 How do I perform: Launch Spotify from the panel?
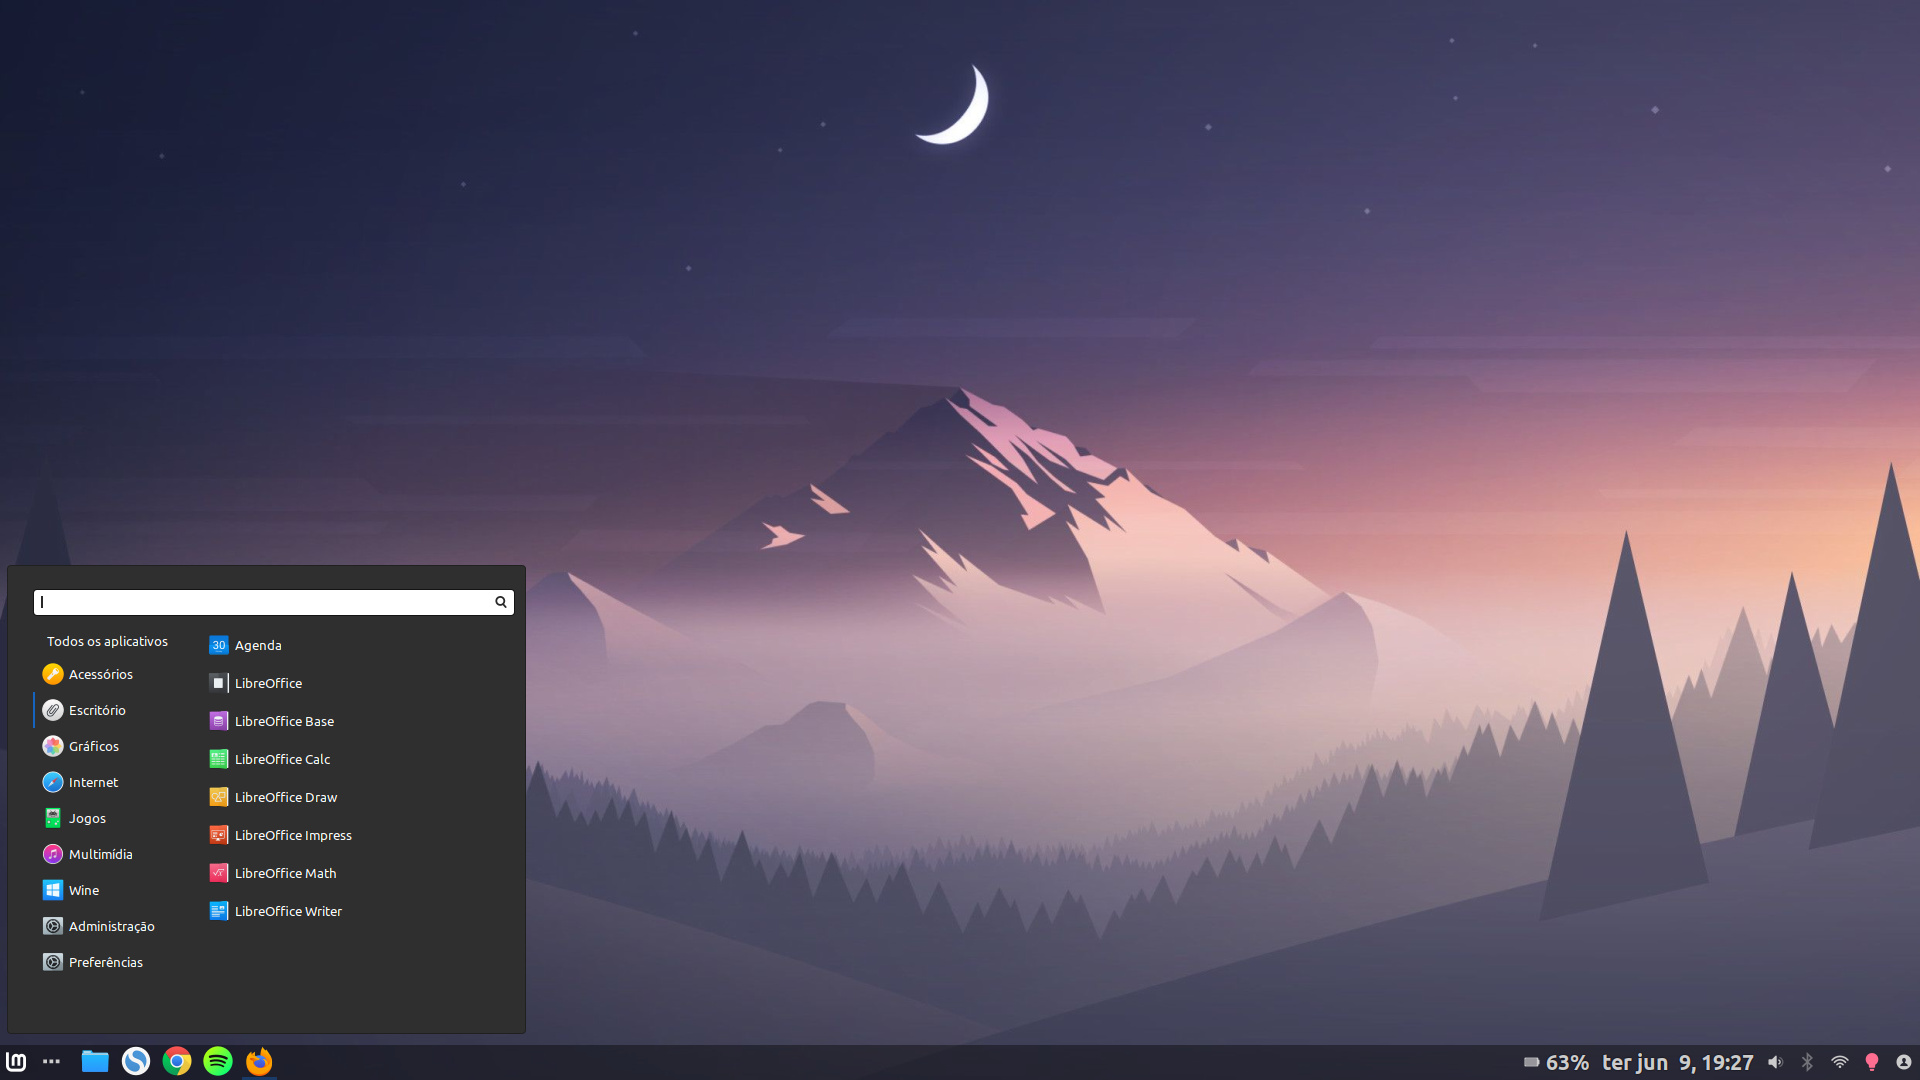[x=218, y=1061]
